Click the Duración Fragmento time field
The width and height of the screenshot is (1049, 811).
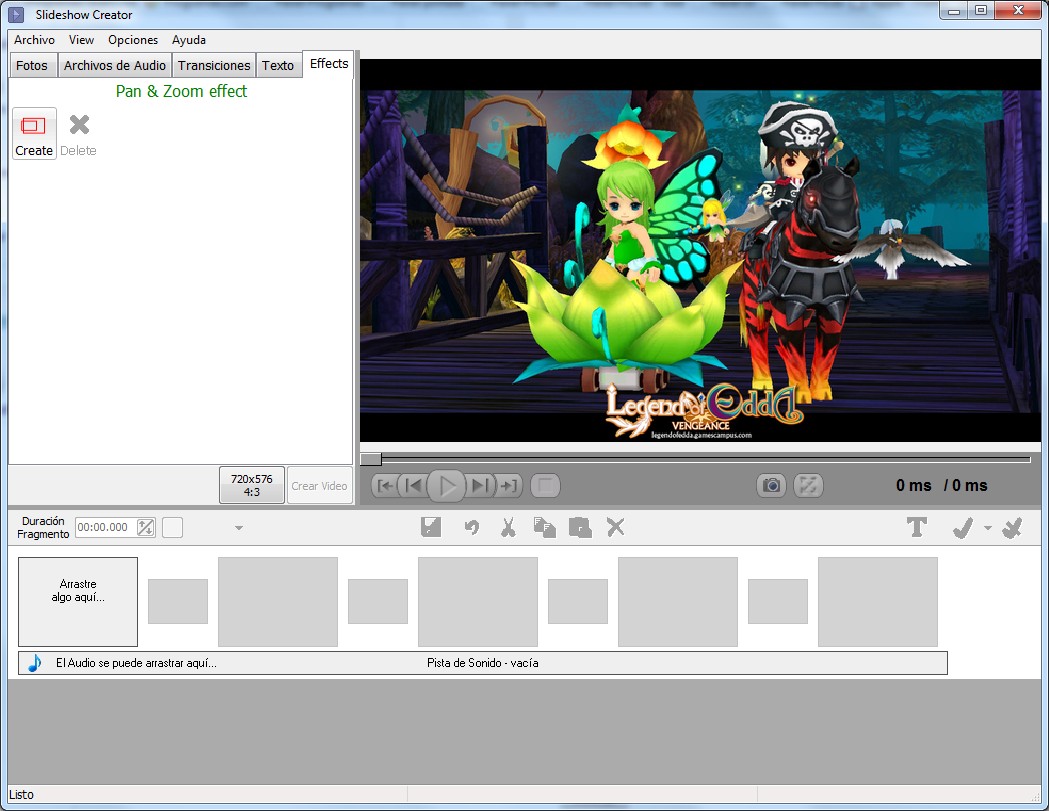click(116, 527)
